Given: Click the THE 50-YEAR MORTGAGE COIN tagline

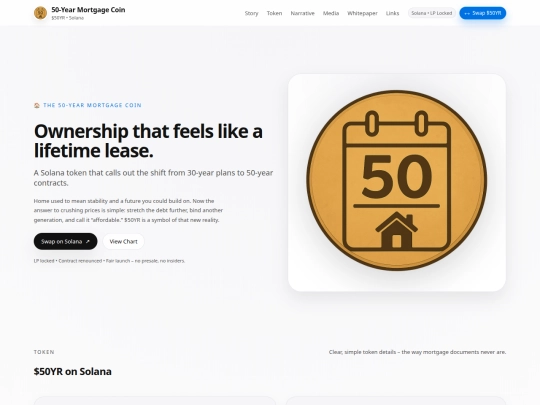Looking at the screenshot, I should tap(92, 105).
